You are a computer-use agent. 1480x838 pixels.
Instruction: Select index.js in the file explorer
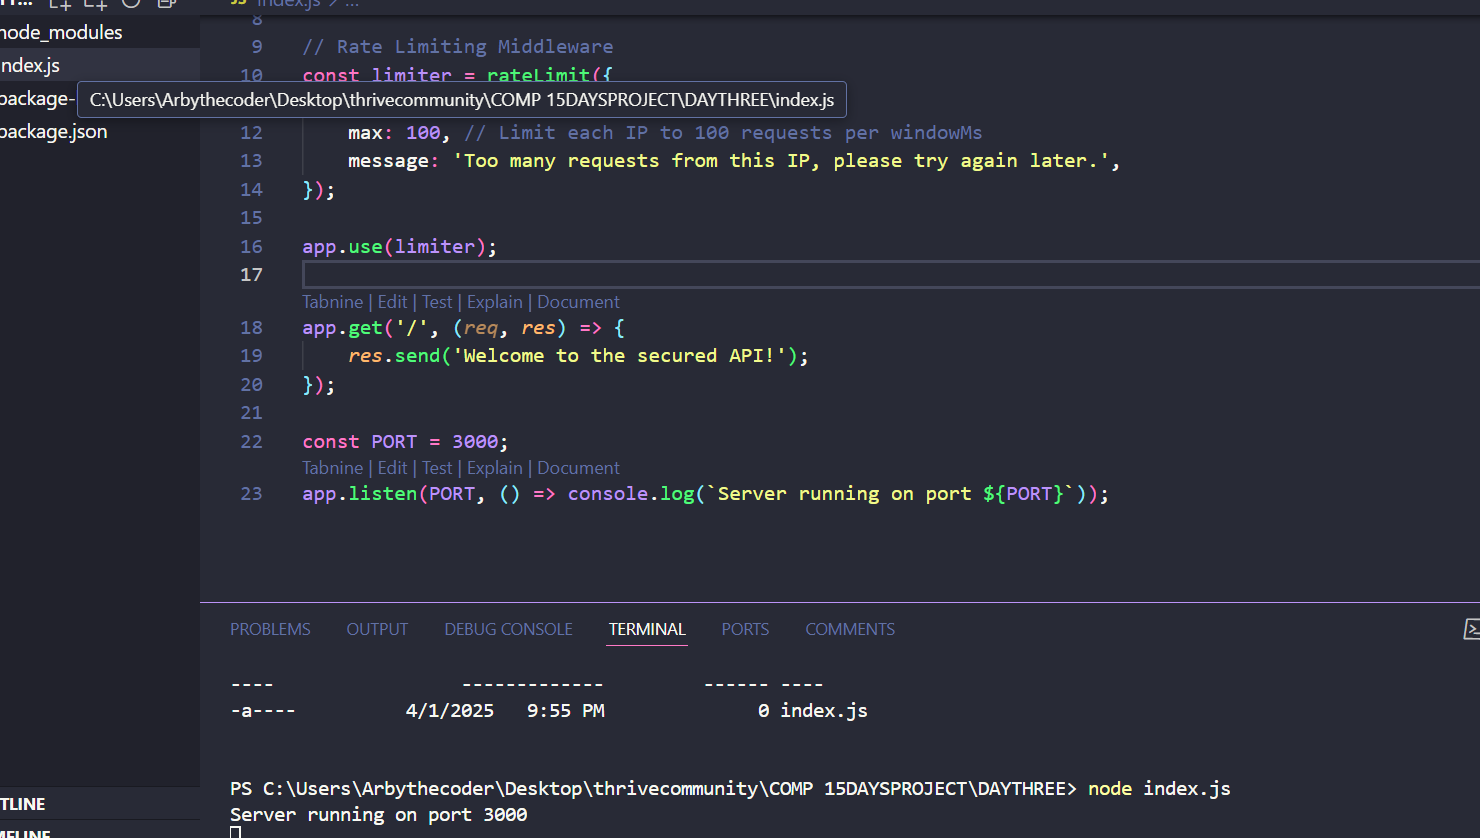pyautogui.click(x=100, y=65)
